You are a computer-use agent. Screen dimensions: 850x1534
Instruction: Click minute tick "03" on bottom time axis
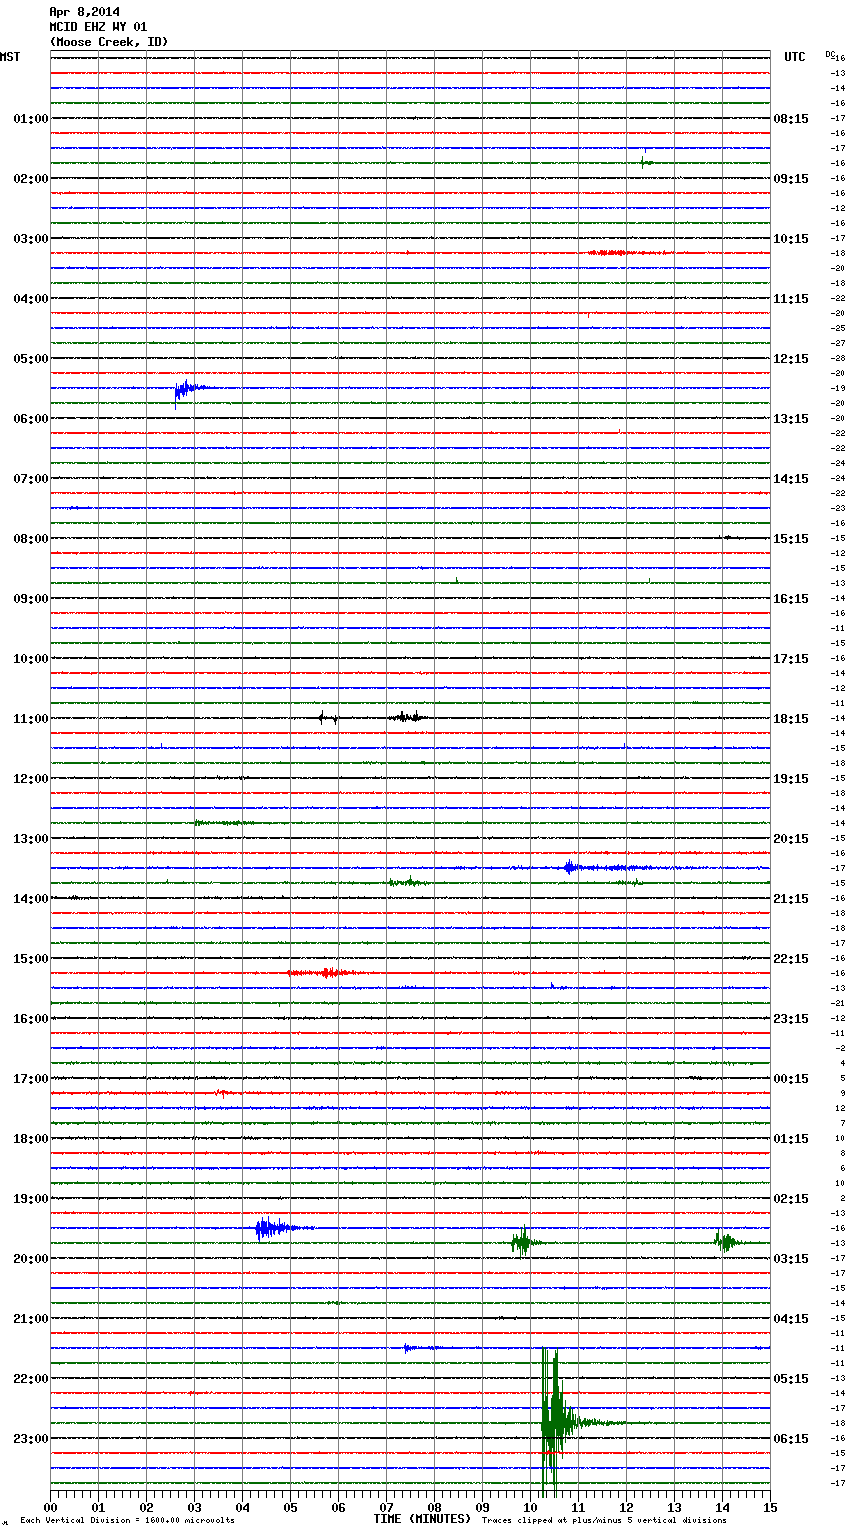194,1507
